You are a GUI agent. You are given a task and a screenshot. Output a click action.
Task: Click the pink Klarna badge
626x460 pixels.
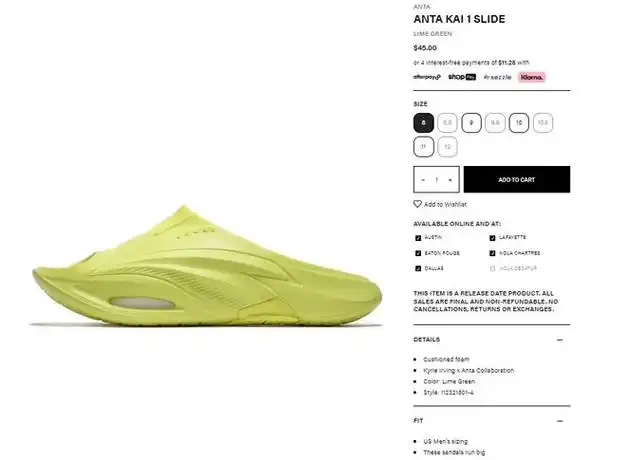point(532,77)
